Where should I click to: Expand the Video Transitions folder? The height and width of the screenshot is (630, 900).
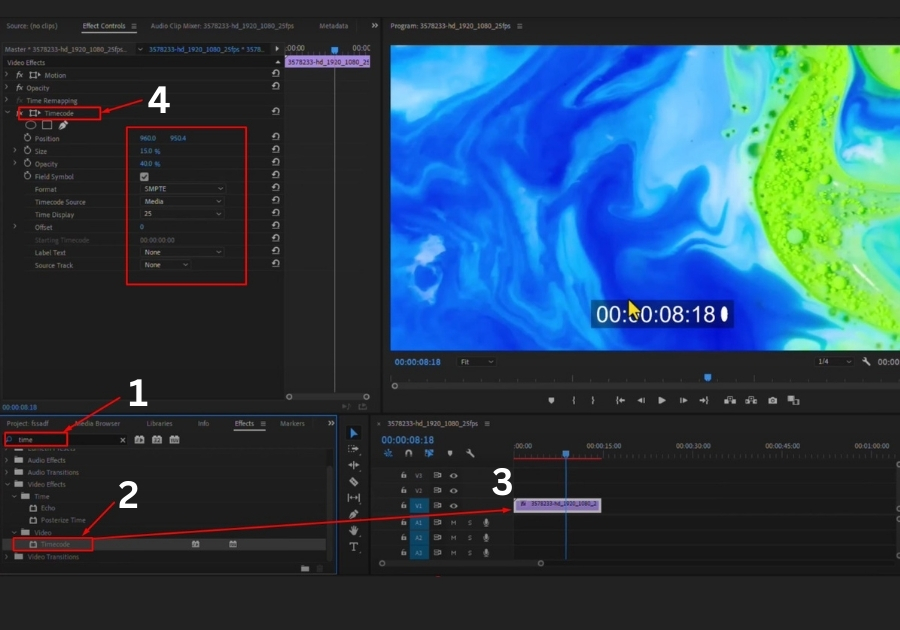7,557
